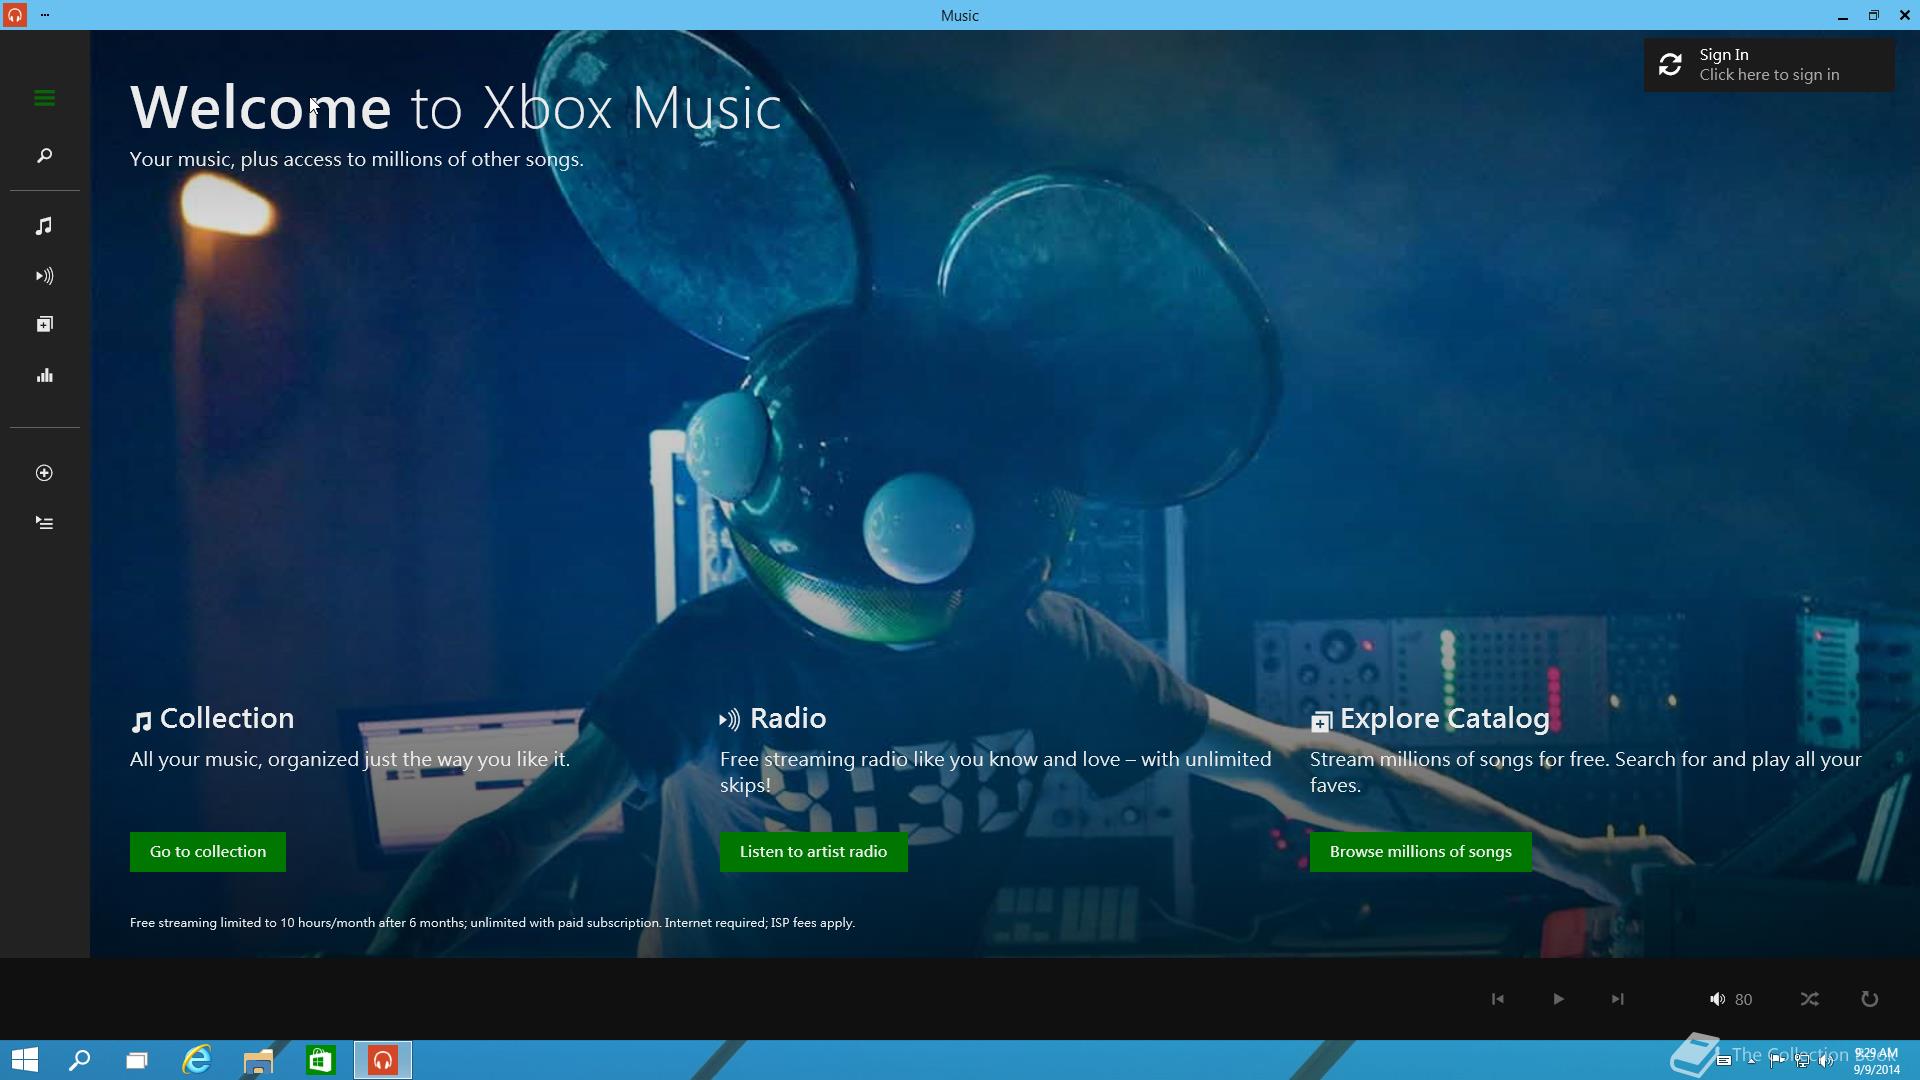The image size is (1920, 1080).
Task: Select the volume level 80 value
Action: [x=1744, y=1000]
